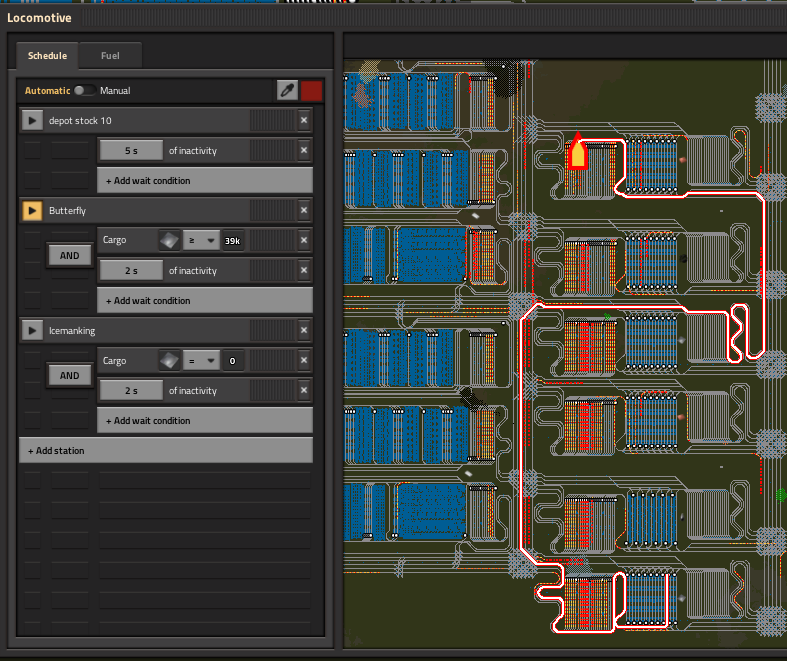Select the depot stock 10 station name
The height and width of the screenshot is (661, 787).
(x=80, y=120)
